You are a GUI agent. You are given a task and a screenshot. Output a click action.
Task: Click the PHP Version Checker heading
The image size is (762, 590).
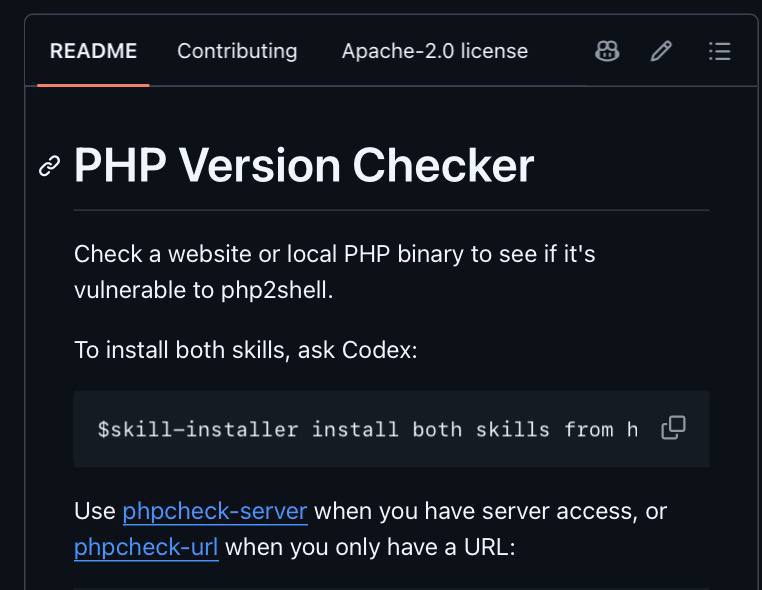pyautogui.click(x=304, y=165)
